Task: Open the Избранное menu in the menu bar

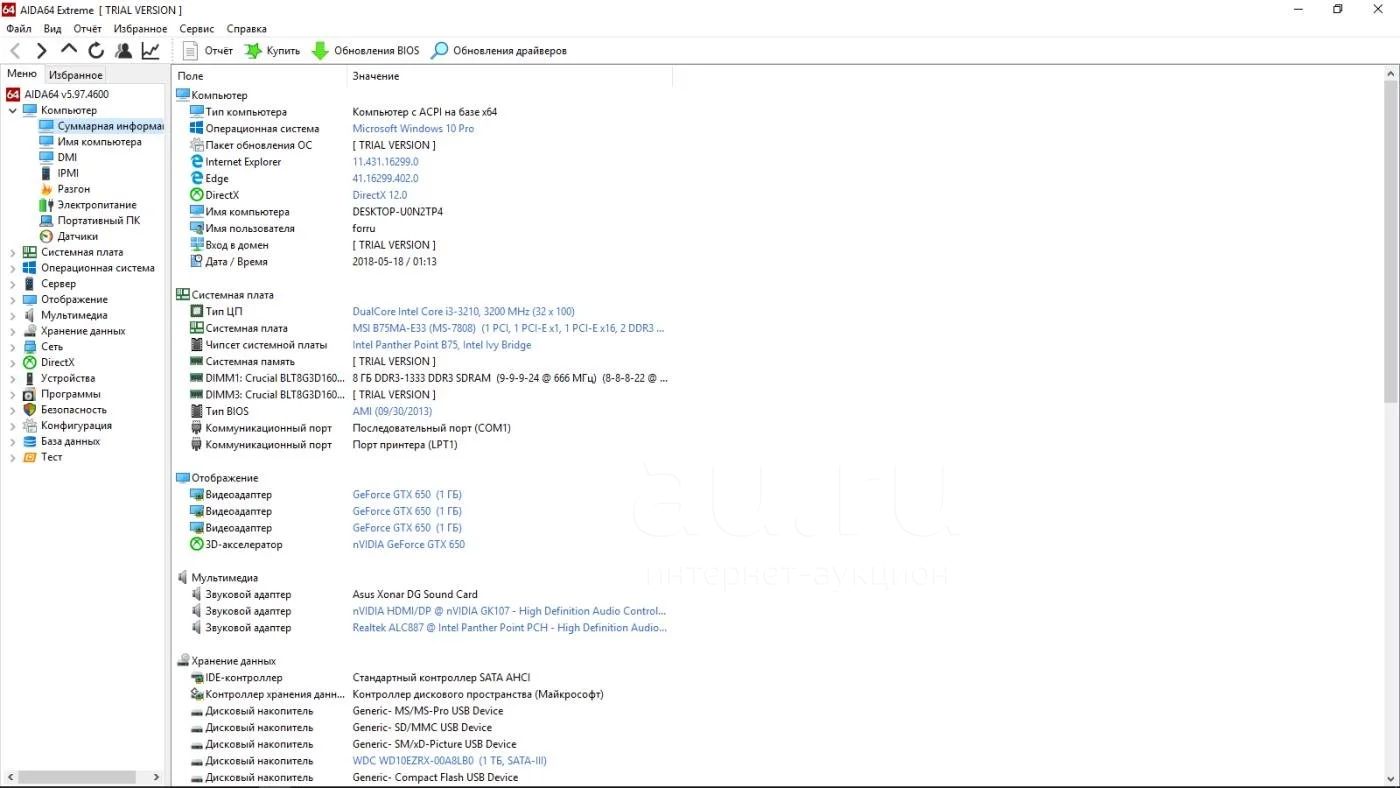Action: pyautogui.click(x=140, y=29)
